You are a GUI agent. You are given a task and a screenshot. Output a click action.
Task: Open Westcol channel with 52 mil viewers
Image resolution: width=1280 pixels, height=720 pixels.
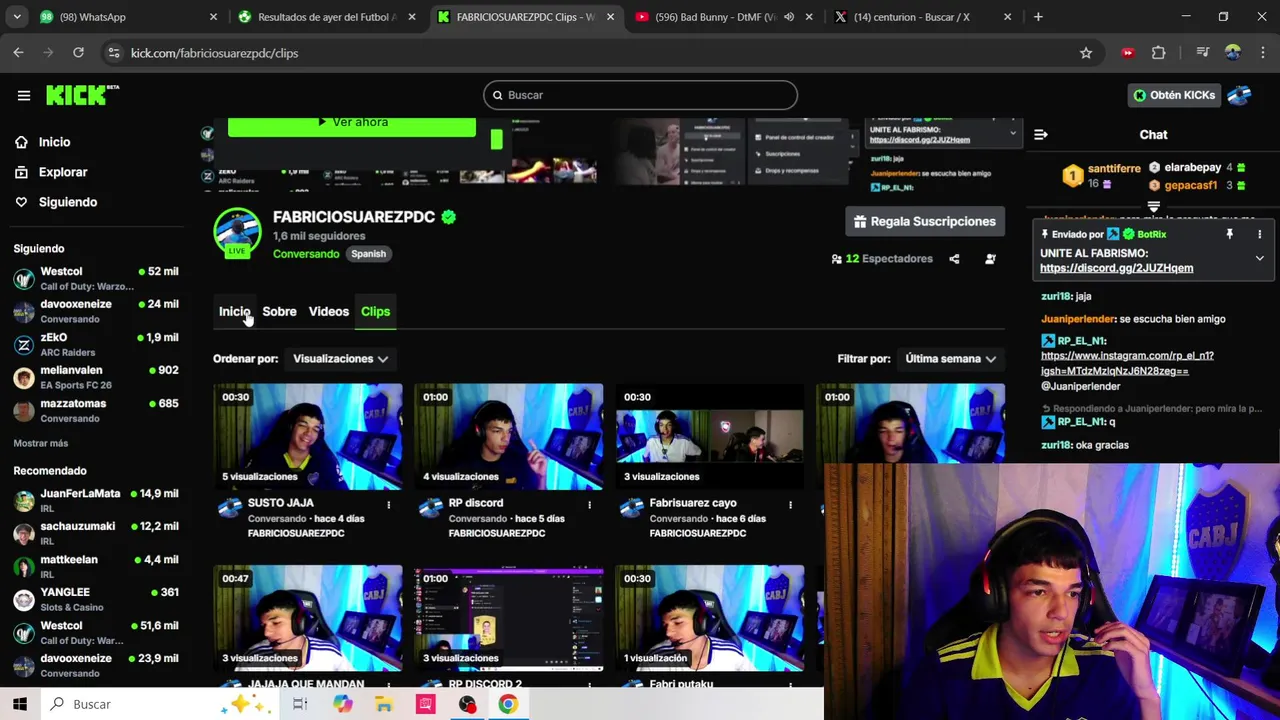pyautogui.click(x=96, y=278)
